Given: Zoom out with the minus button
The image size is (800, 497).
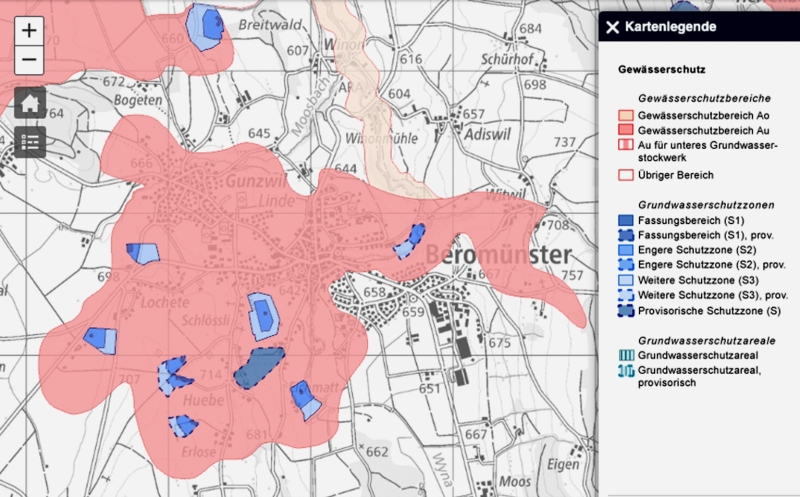Looking at the screenshot, I should (x=29, y=60).
